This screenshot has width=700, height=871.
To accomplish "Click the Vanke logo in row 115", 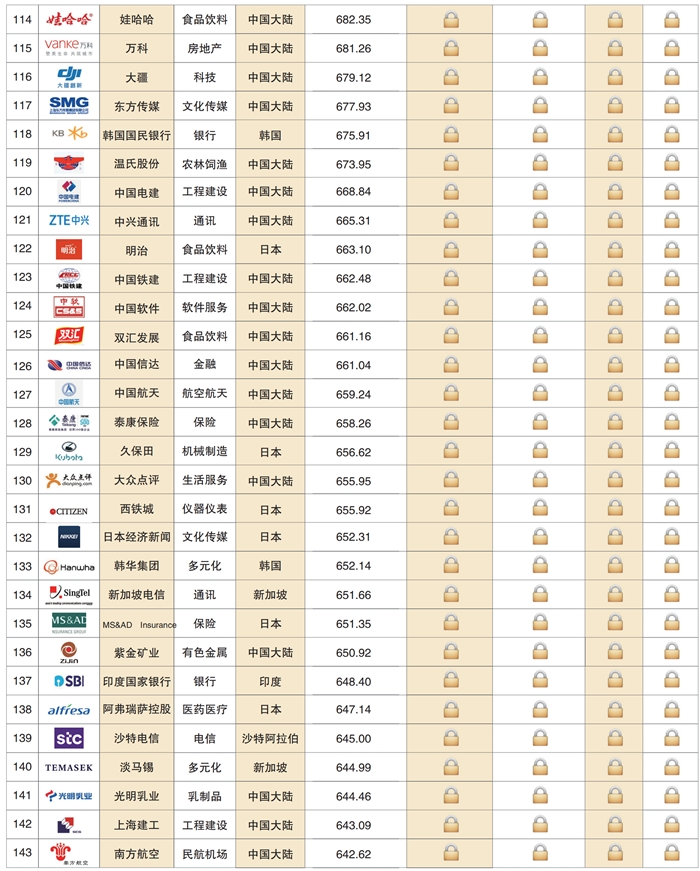I will pos(69,48).
